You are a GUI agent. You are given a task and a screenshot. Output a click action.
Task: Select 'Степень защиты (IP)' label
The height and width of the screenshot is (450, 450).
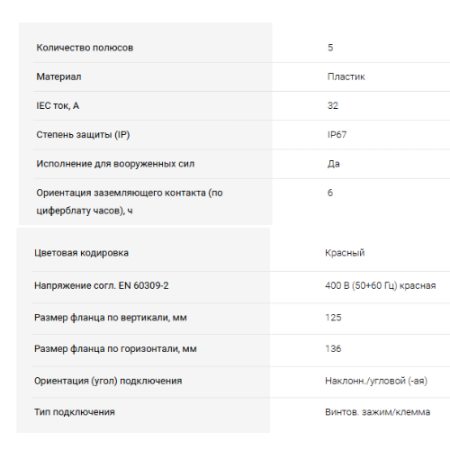pyautogui.click(x=83, y=135)
